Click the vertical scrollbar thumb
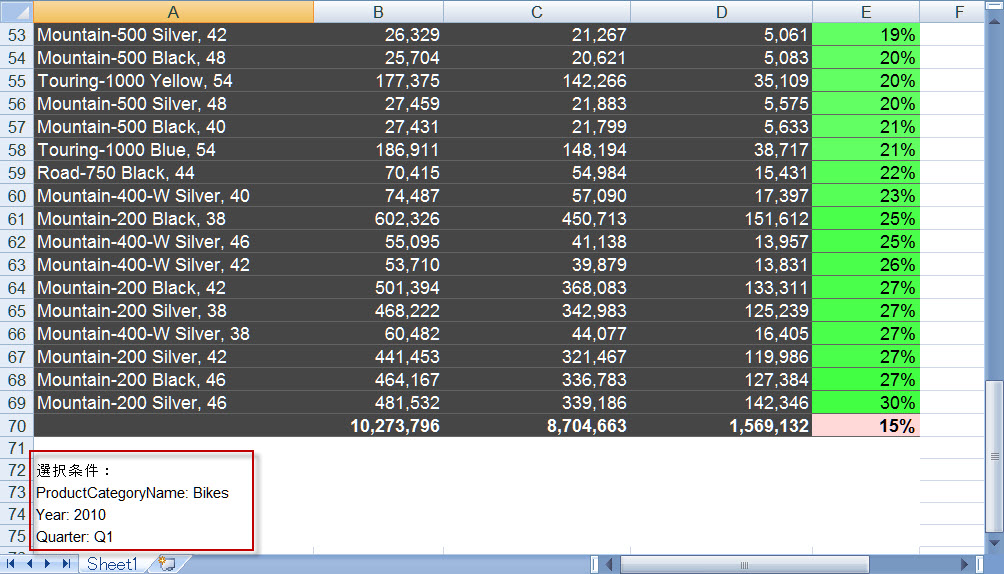1004x574 pixels. point(994,456)
